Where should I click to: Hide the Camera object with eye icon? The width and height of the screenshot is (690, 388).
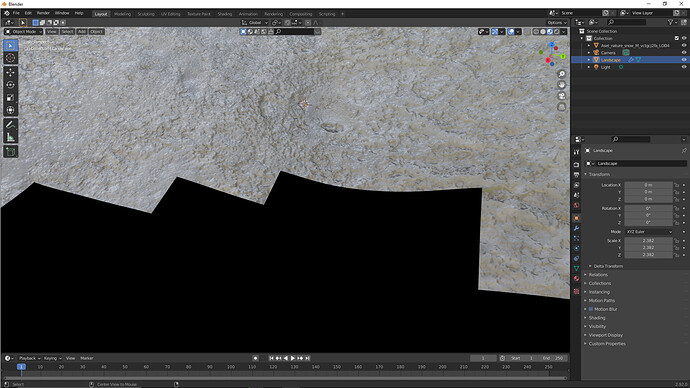[684, 52]
